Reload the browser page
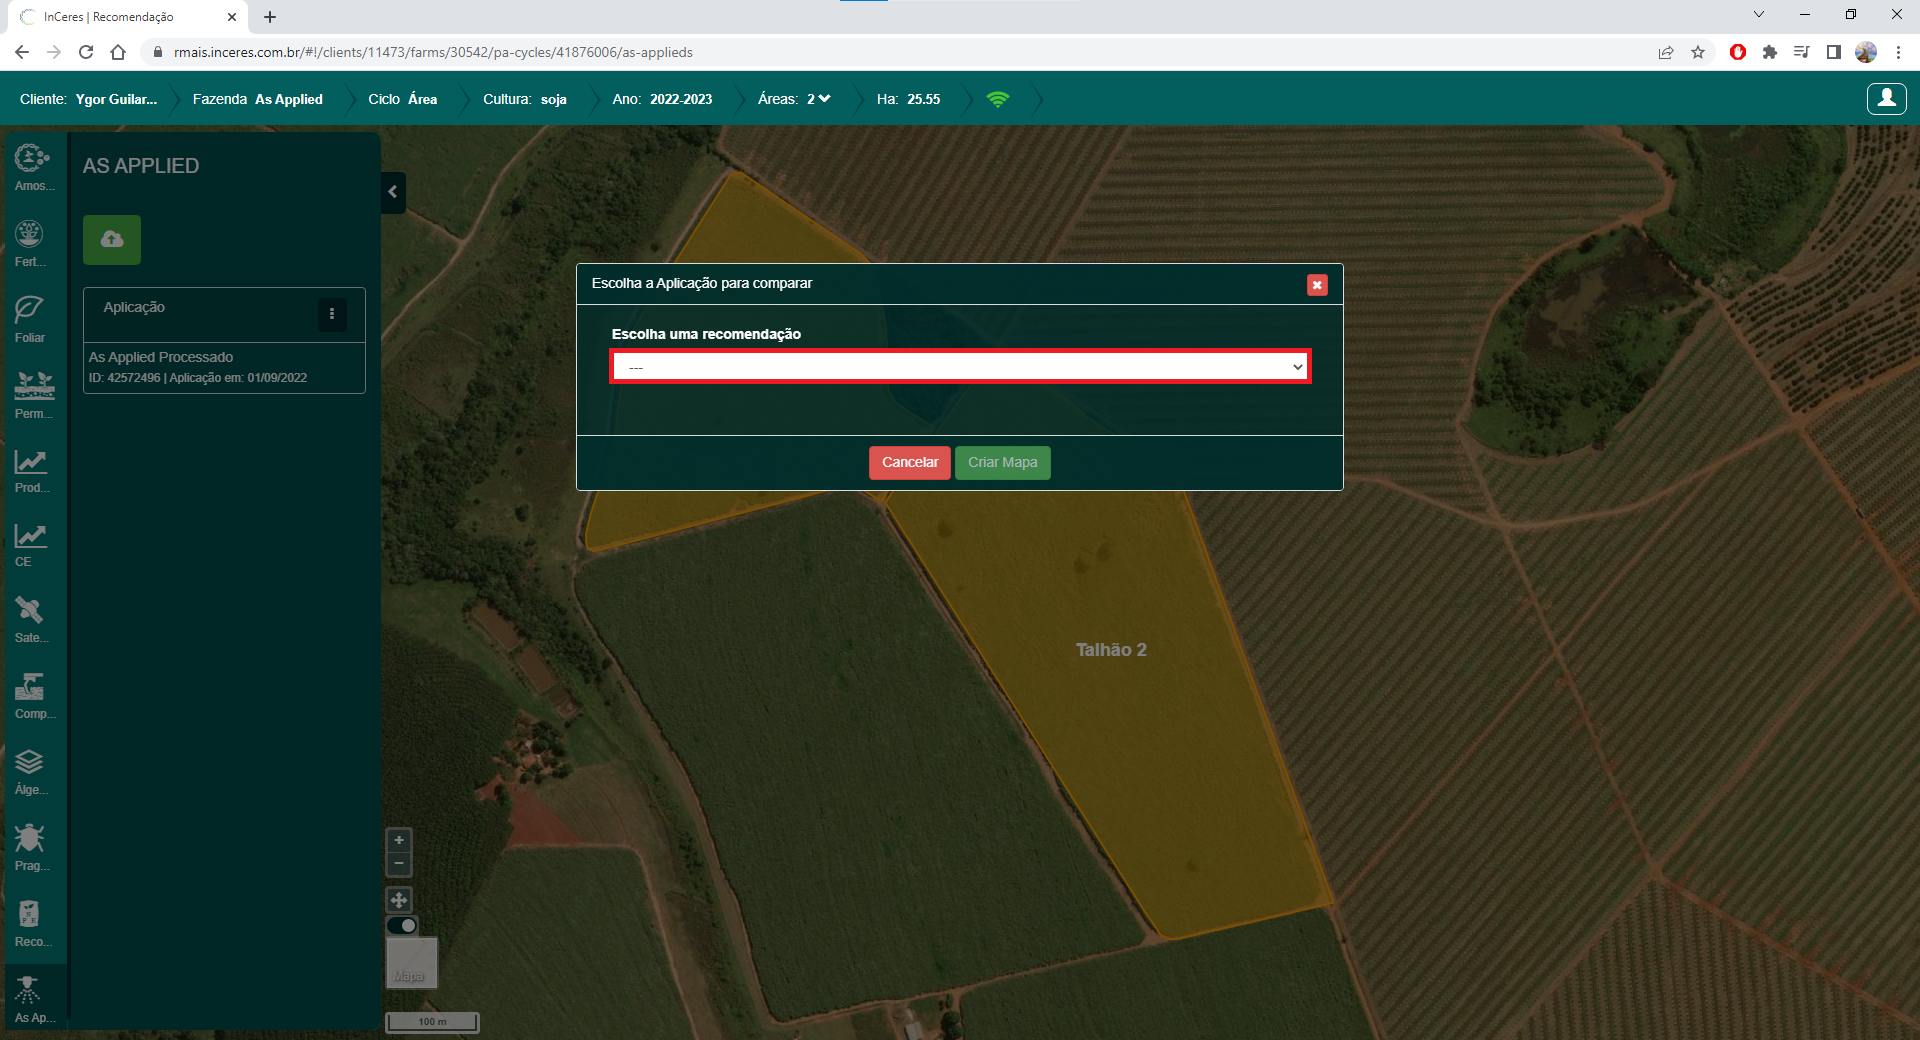Screen dimensions: 1920x1040 86,52
